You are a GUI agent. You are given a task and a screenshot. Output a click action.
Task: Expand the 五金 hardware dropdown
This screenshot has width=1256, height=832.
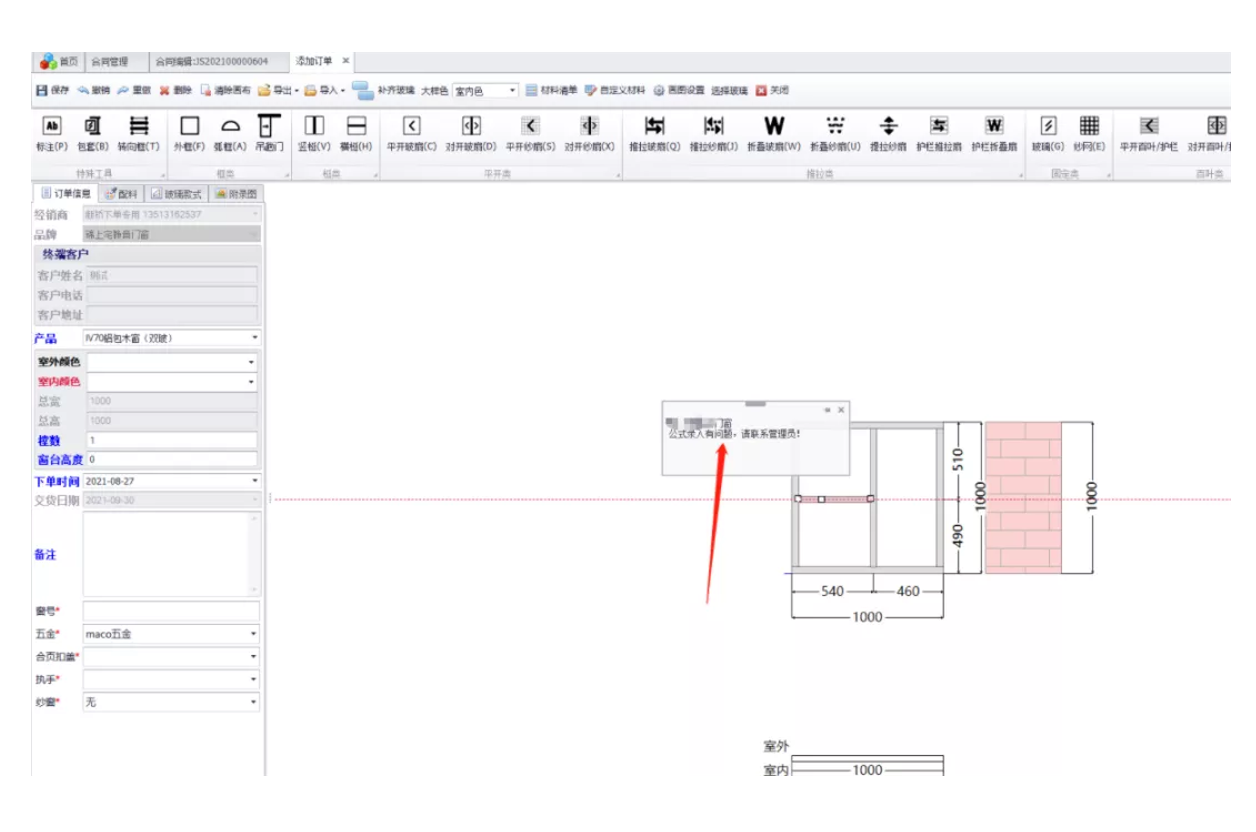coord(252,634)
